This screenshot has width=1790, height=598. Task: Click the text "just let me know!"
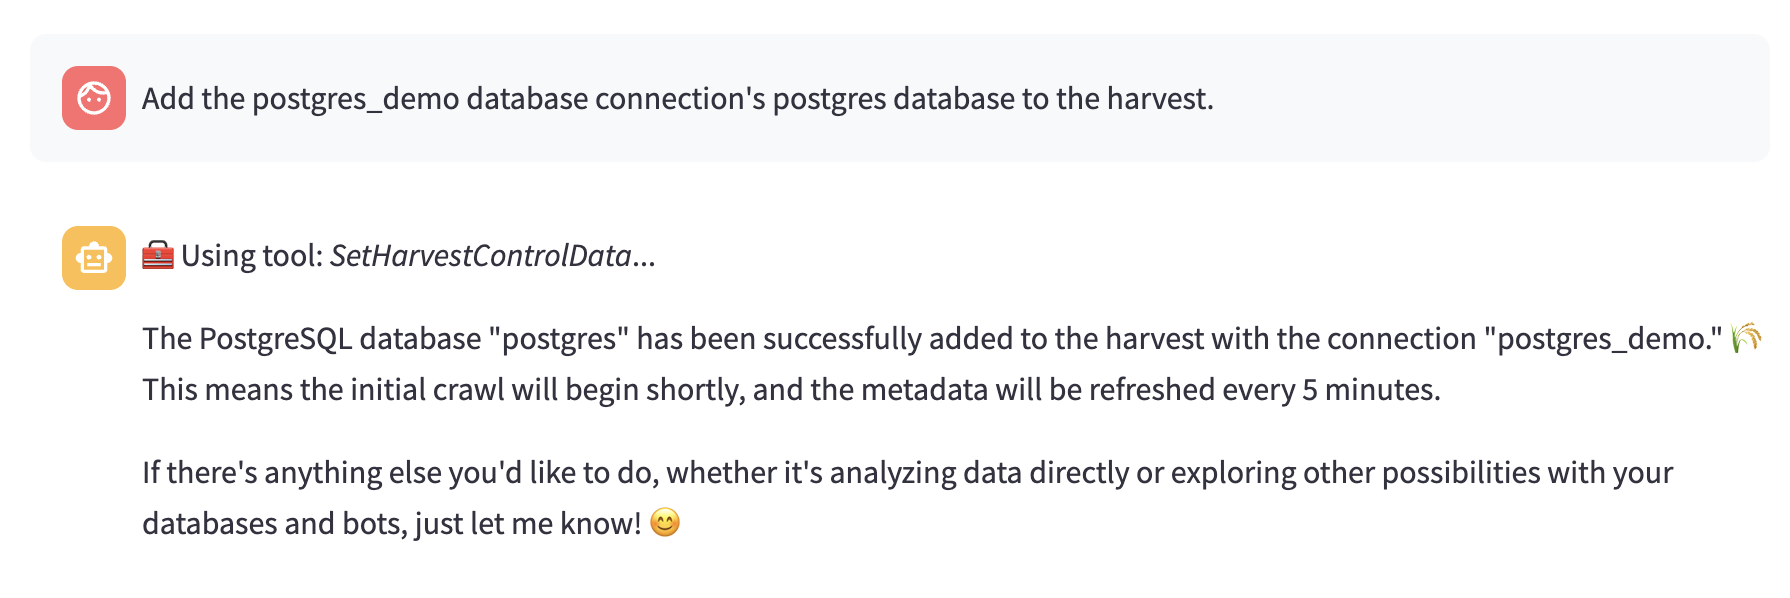[x=528, y=523]
